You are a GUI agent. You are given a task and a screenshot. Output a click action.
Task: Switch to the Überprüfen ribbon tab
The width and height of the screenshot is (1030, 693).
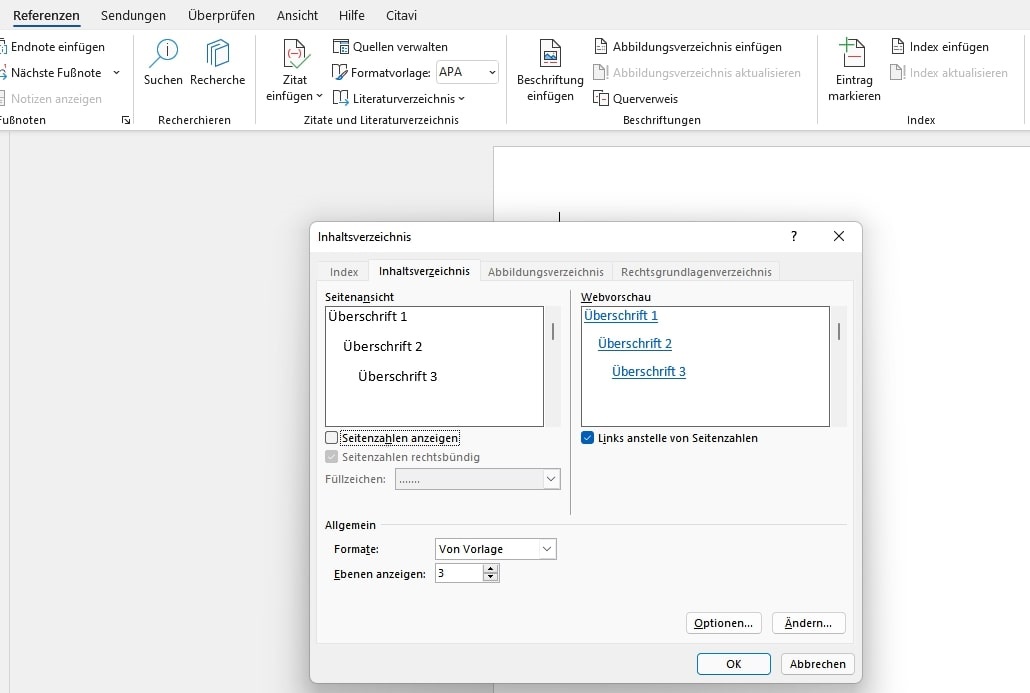221,15
